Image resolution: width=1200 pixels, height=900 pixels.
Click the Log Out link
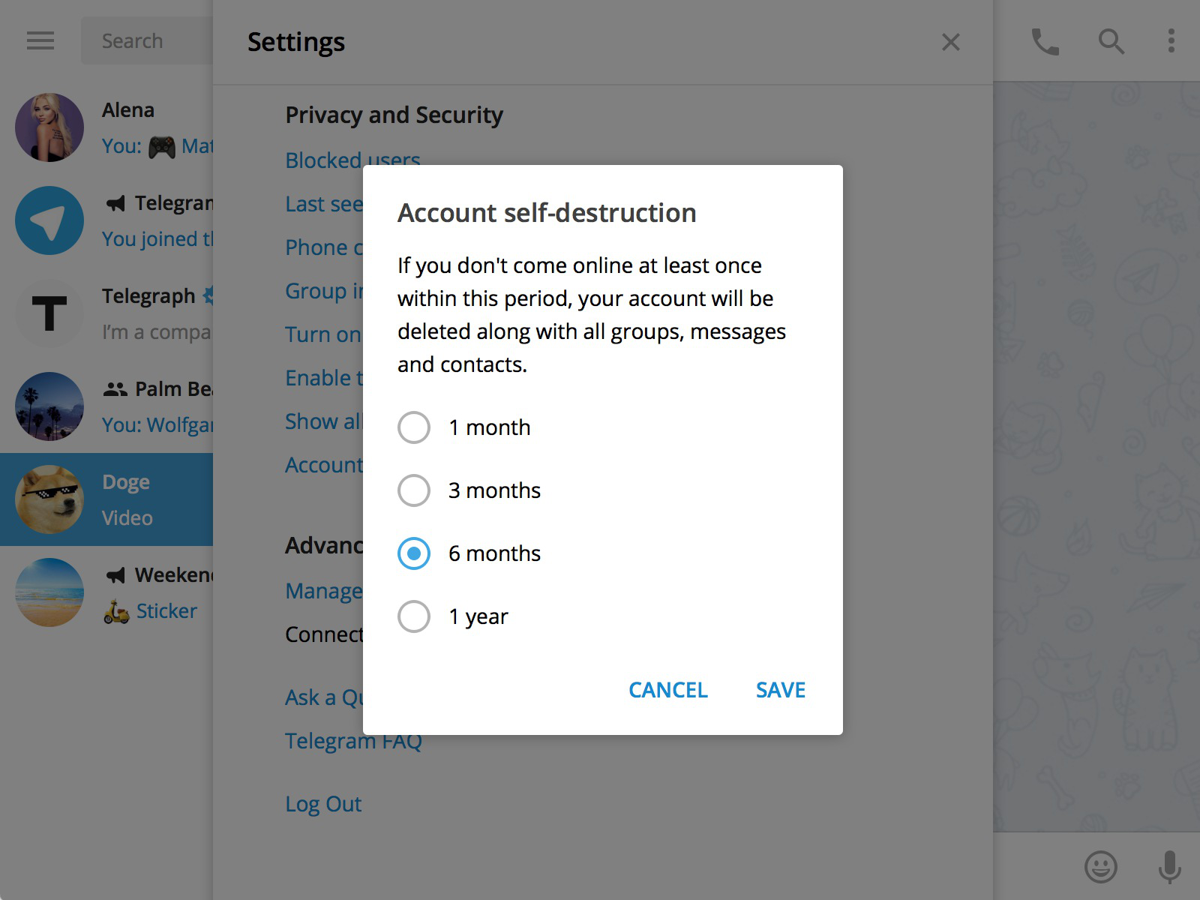[x=323, y=804]
